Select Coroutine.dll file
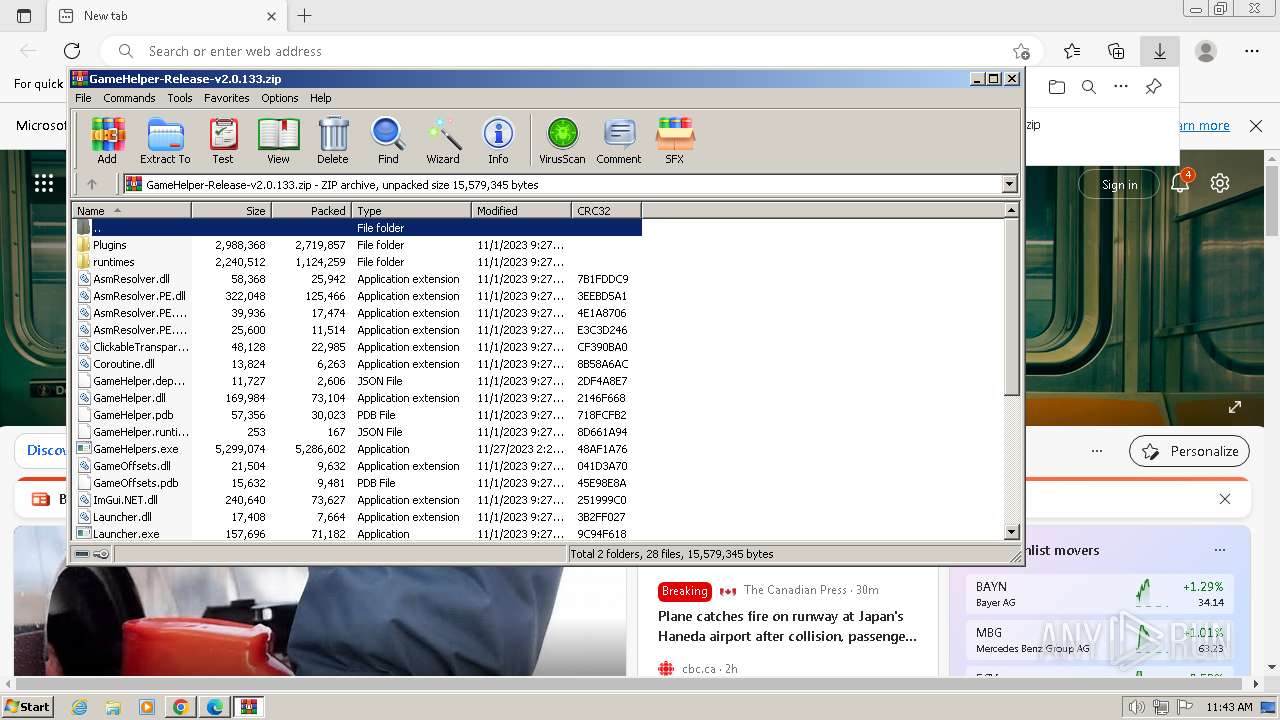This screenshot has width=1280, height=720. 124,364
